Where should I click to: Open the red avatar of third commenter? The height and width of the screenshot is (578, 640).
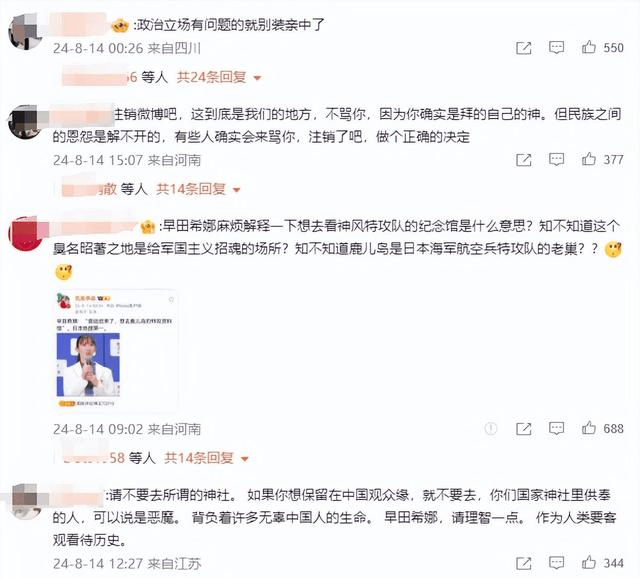coord(25,233)
